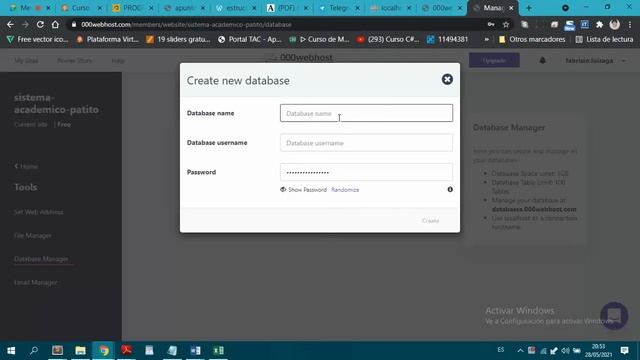Close the estruc browser tab
This screenshot has height=360, width=640.
[254, 8]
